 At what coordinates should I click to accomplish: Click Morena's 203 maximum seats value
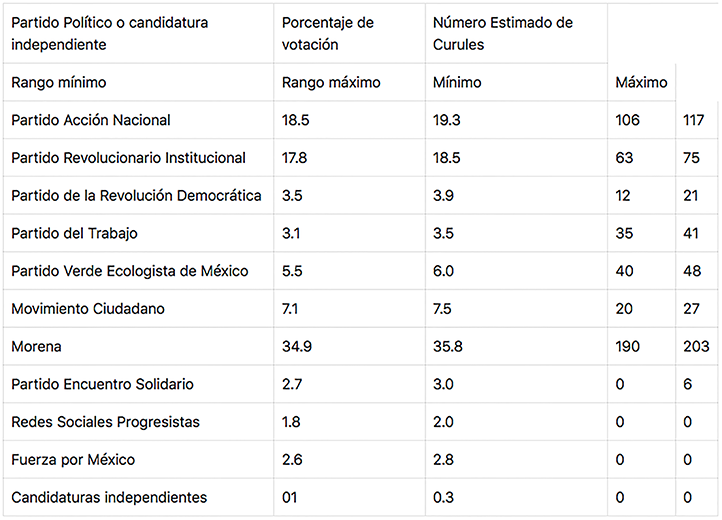pos(697,347)
